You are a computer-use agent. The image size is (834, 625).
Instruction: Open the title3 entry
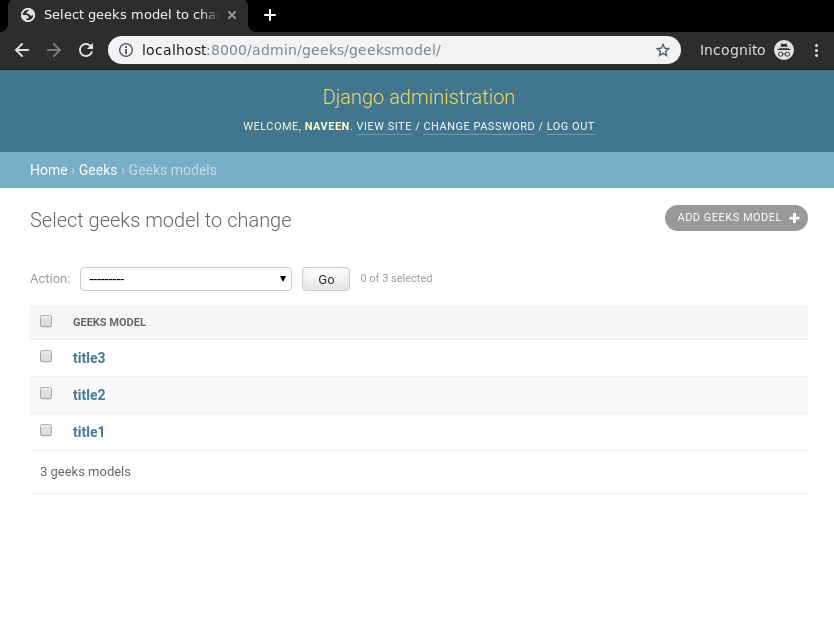(89, 358)
